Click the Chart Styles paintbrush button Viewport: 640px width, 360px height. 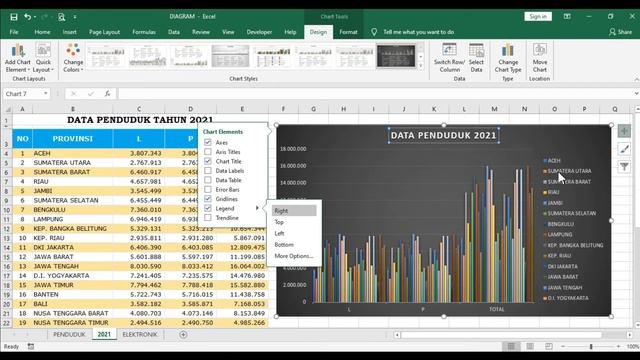click(x=624, y=149)
